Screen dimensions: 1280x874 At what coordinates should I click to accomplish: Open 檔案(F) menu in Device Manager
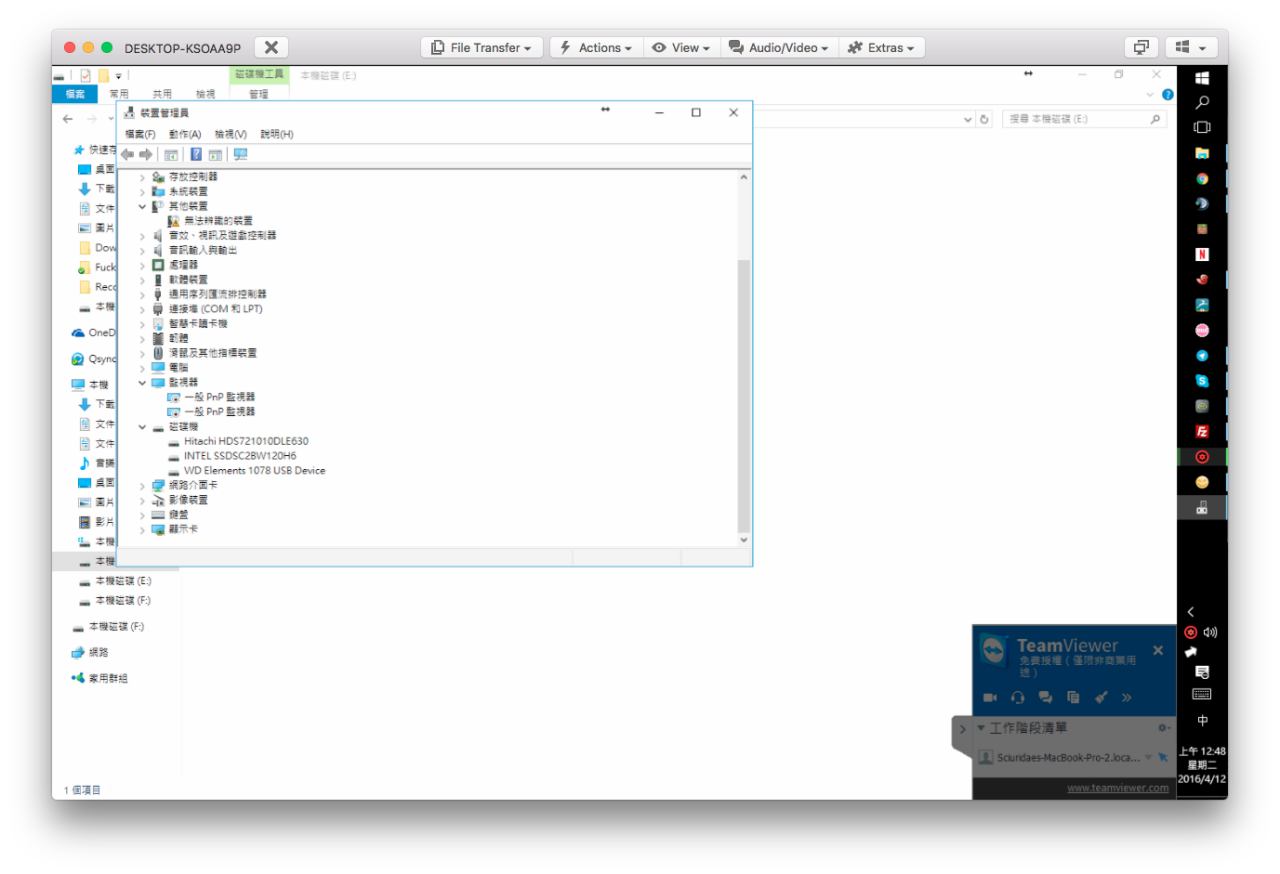tap(141, 134)
